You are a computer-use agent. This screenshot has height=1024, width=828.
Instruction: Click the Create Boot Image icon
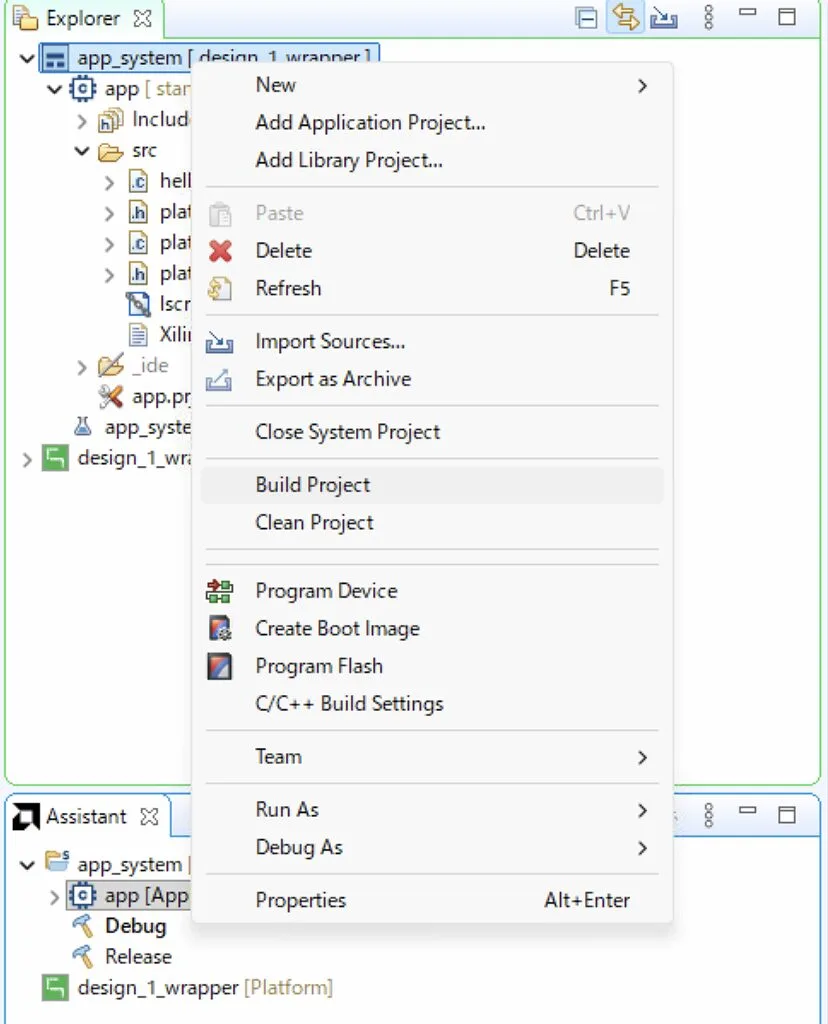click(x=219, y=629)
